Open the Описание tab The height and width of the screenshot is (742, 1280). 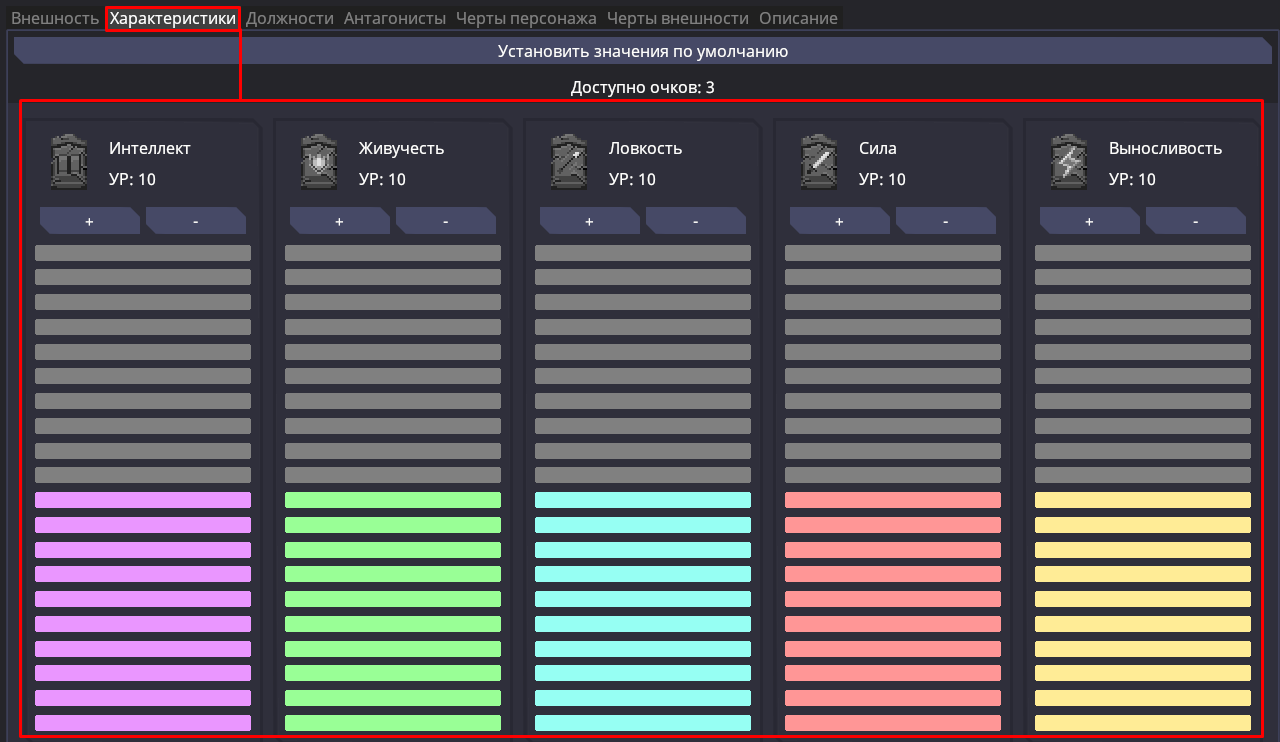point(798,18)
